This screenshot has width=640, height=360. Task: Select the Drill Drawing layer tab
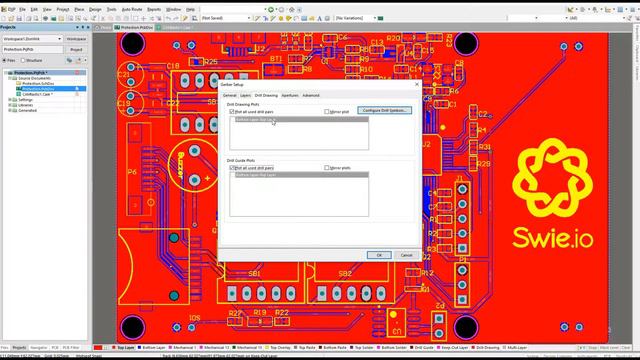486,348
